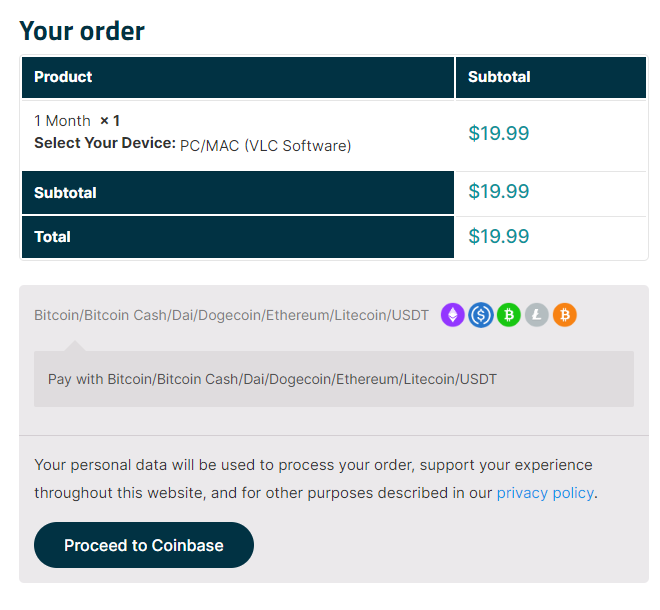The height and width of the screenshot is (610, 660).
Task: Click the Product column header
Action: click(63, 77)
